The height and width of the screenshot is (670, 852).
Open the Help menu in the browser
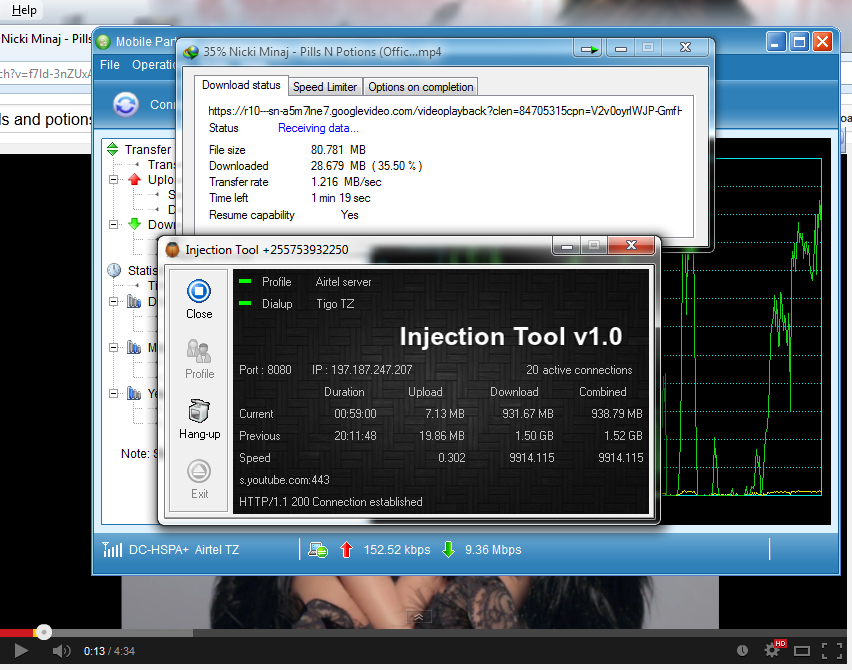coord(24,10)
